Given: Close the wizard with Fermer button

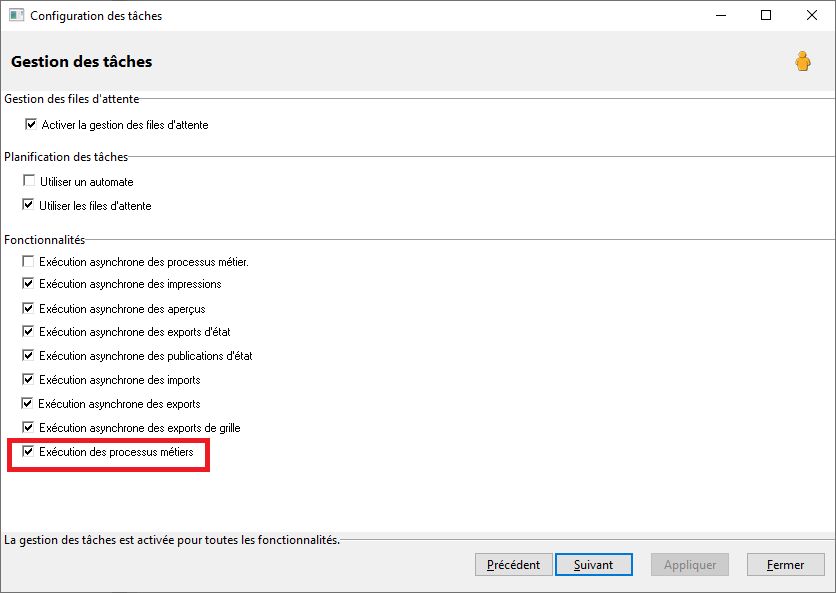Looking at the screenshot, I should click(785, 565).
